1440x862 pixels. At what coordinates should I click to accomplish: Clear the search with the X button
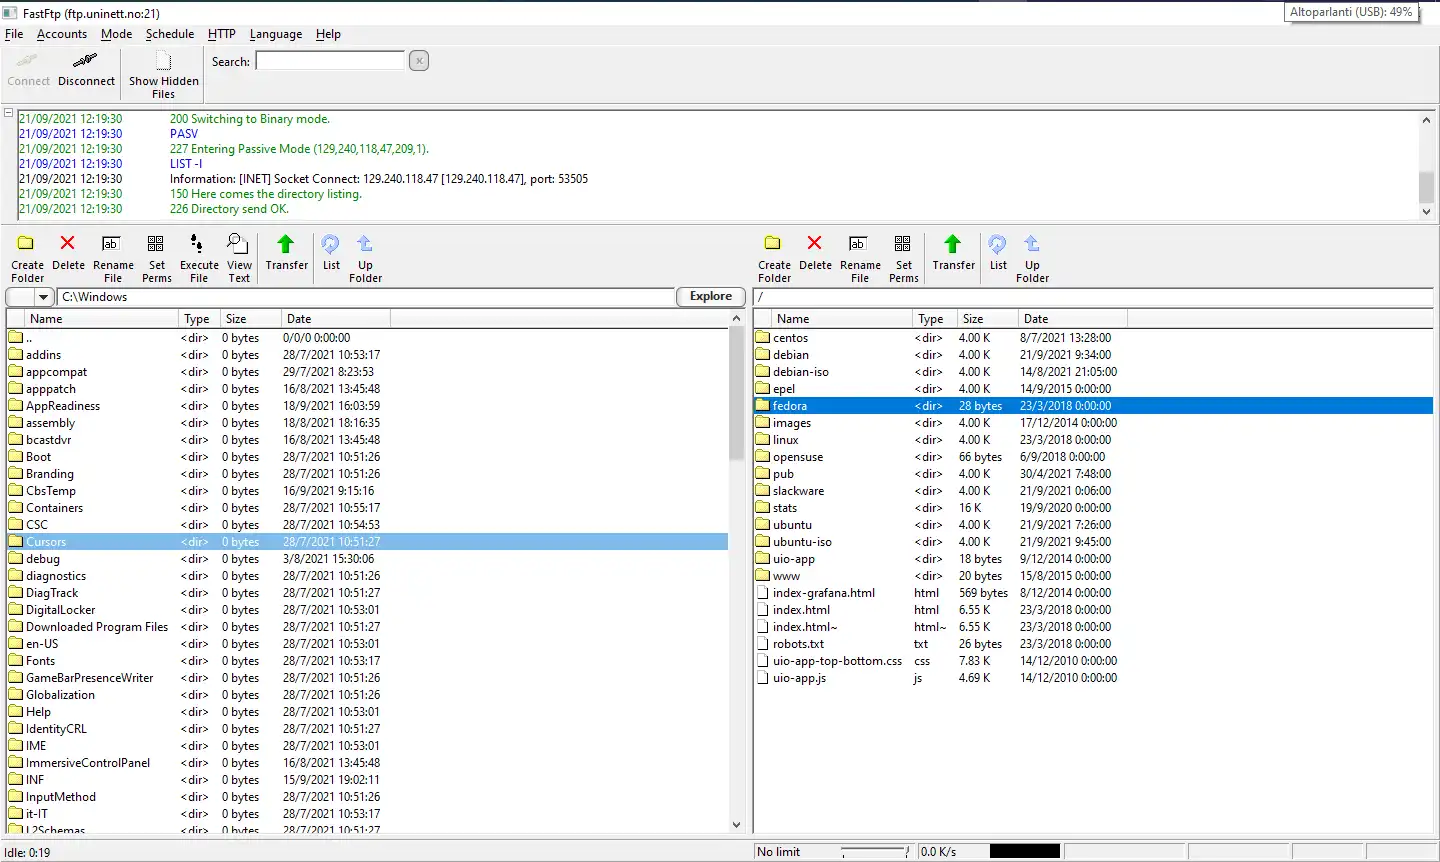click(x=419, y=61)
